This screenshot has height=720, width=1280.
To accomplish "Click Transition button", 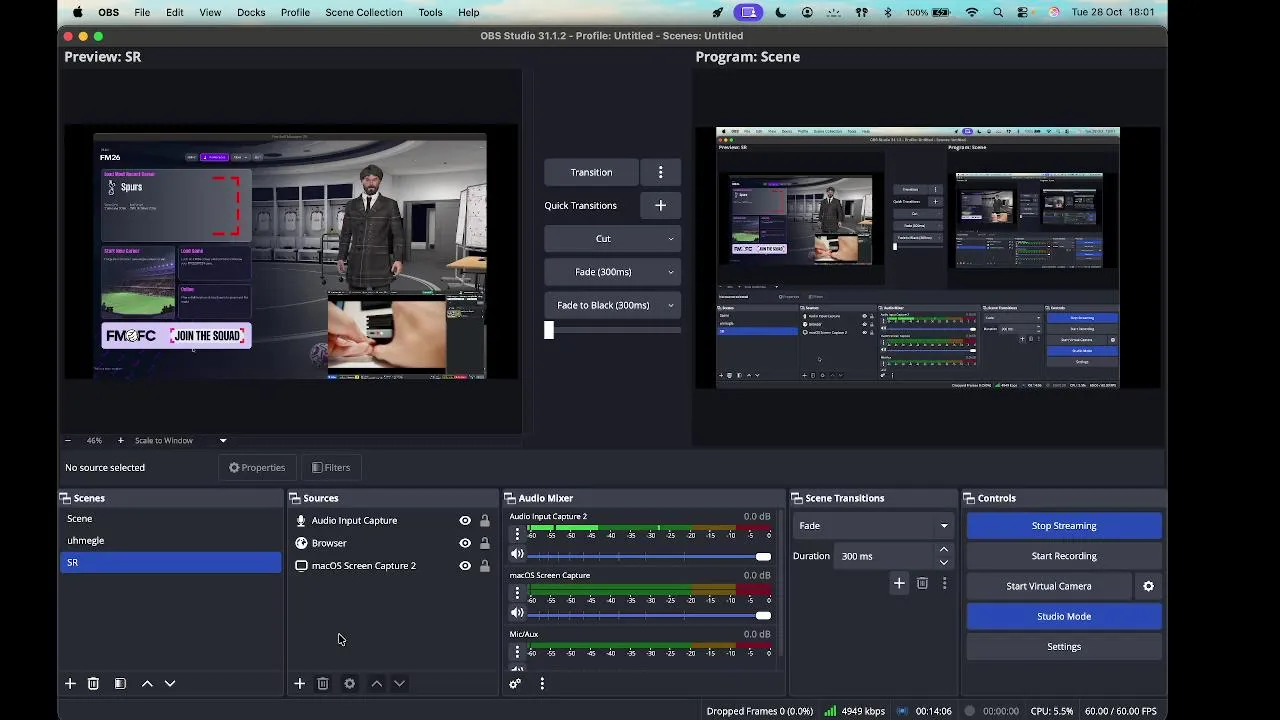I will pyautogui.click(x=591, y=172).
